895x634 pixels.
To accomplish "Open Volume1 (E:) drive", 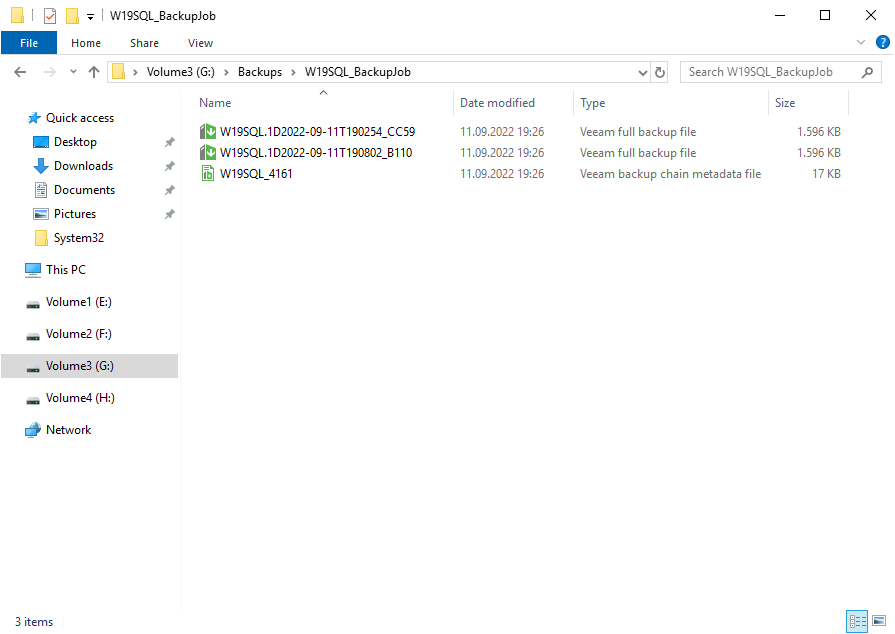I will pyautogui.click(x=79, y=302).
